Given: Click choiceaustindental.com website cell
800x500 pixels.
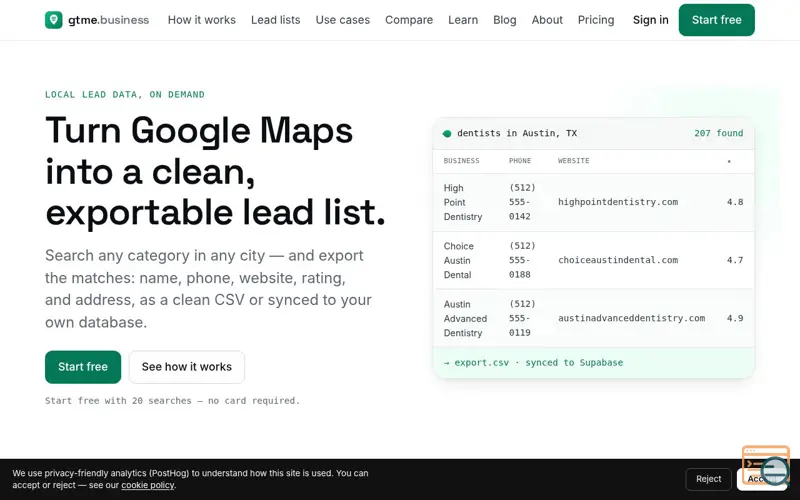Looking at the screenshot, I should click(x=618, y=260).
